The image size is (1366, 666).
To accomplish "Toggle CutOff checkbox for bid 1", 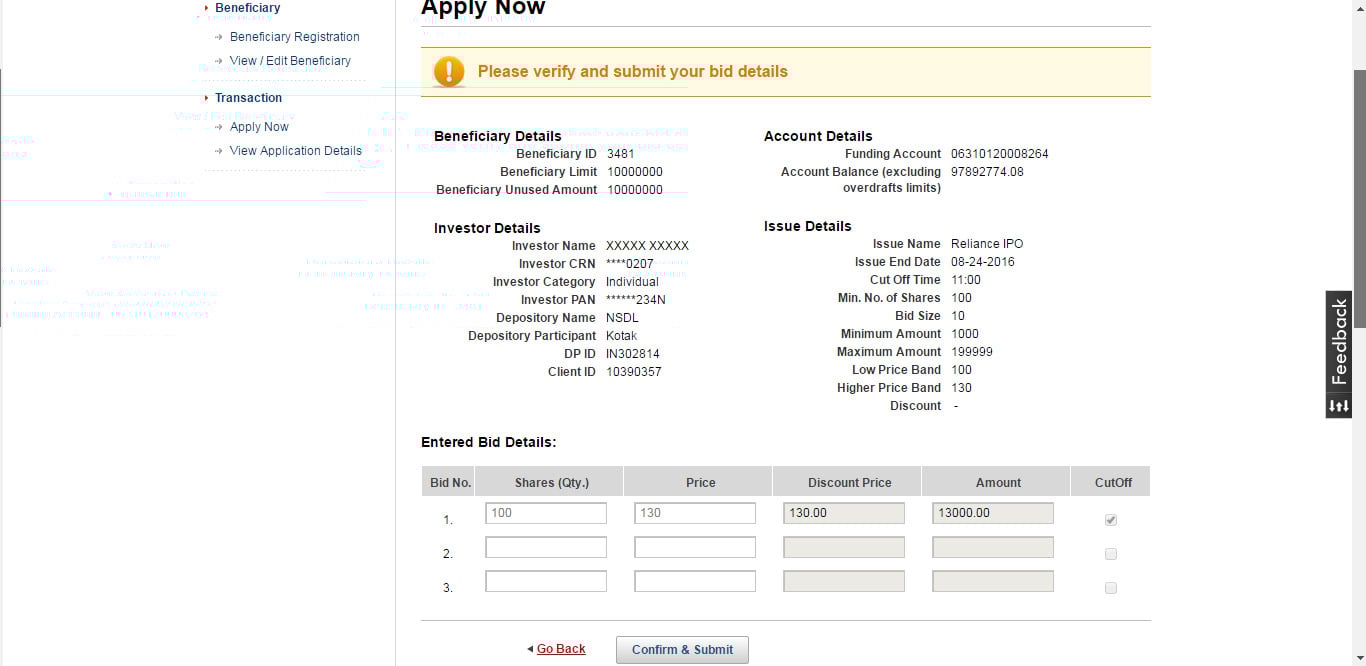I will click(1110, 520).
